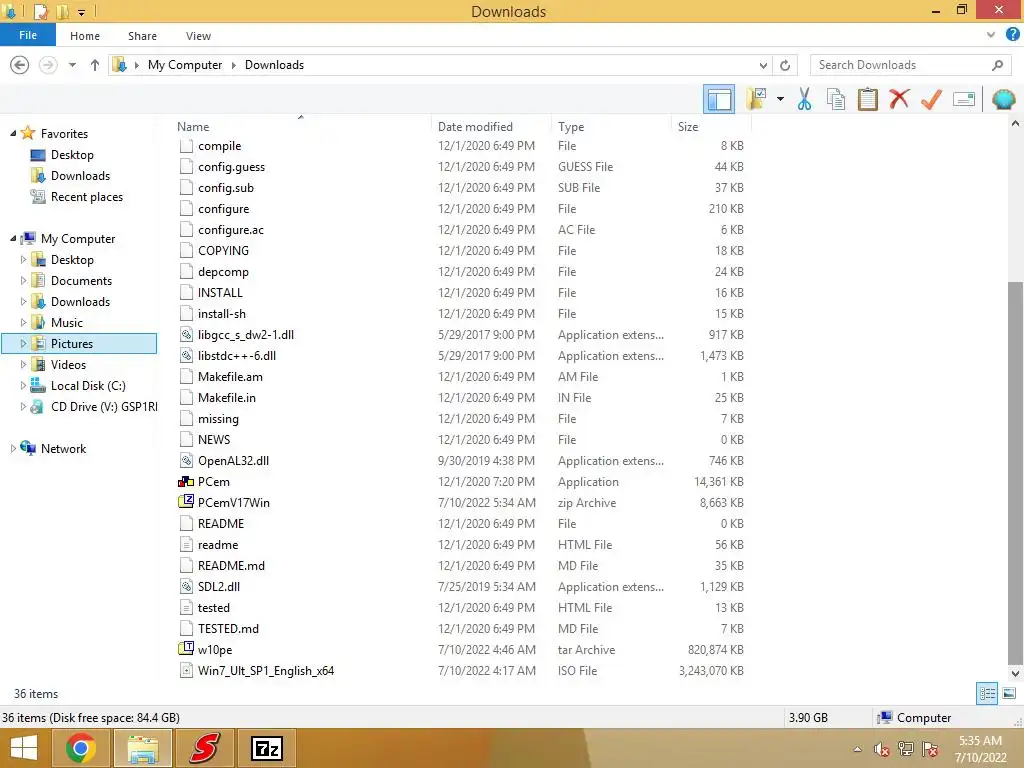This screenshot has width=1024, height=768.
Task: Expand the ribbon with the chevron
Action: coord(991,35)
